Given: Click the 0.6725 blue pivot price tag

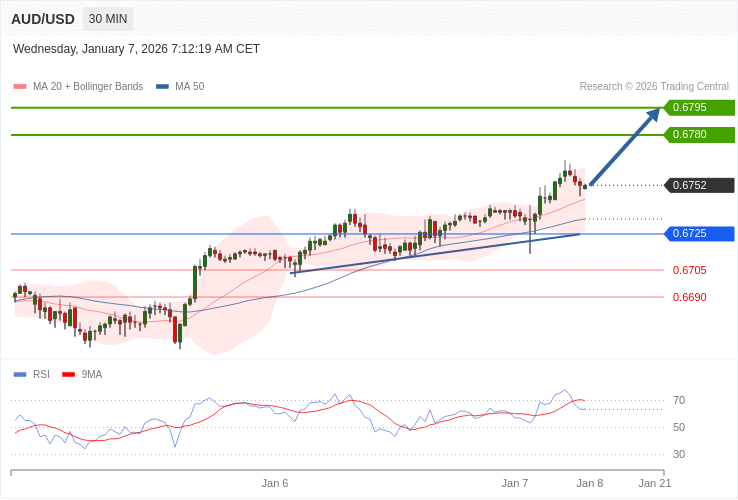Looking at the screenshot, I should pyautogui.click(x=699, y=234).
